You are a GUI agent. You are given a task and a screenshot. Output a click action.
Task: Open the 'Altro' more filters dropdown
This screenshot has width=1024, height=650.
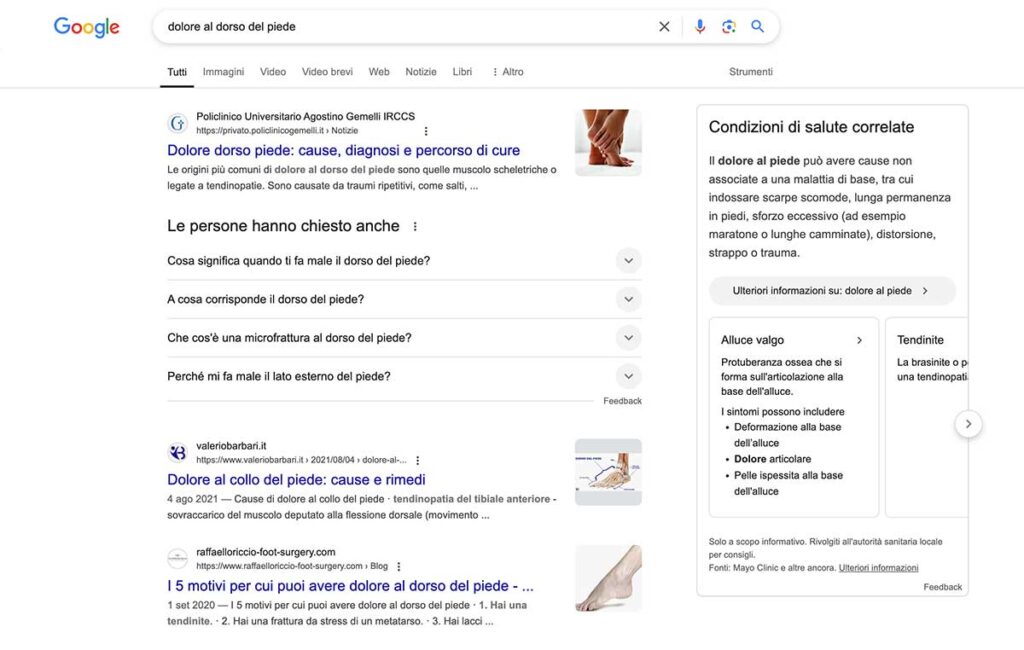[x=507, y=72]
